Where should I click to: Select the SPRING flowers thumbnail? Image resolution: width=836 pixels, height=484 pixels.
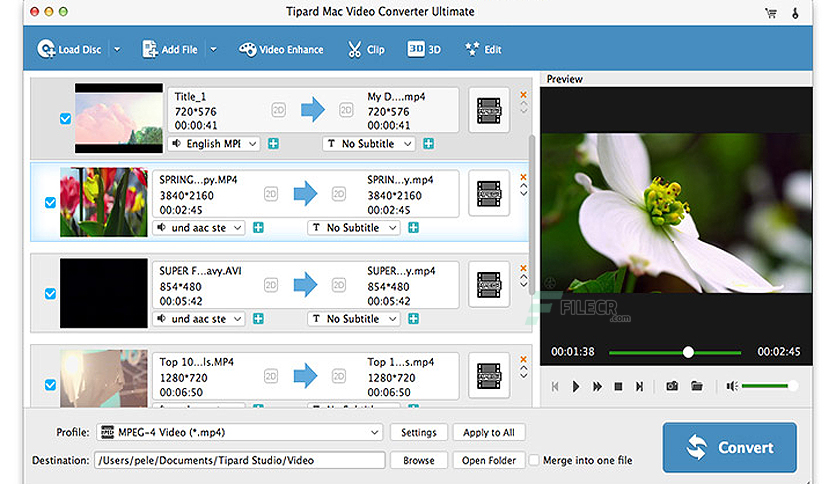tap(103, 202)
